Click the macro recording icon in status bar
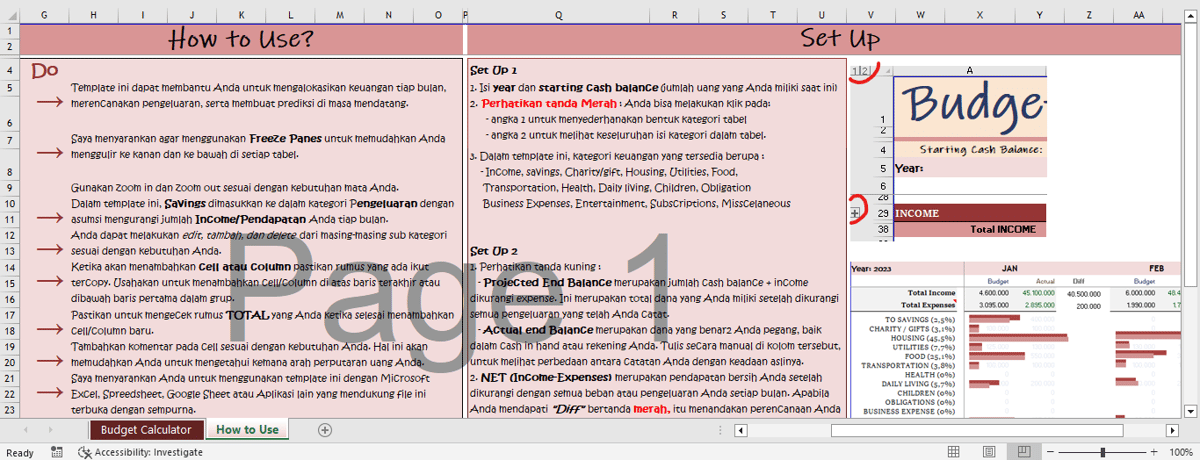1200x460 pixels. pyautogui.click(x=57, y=452)
